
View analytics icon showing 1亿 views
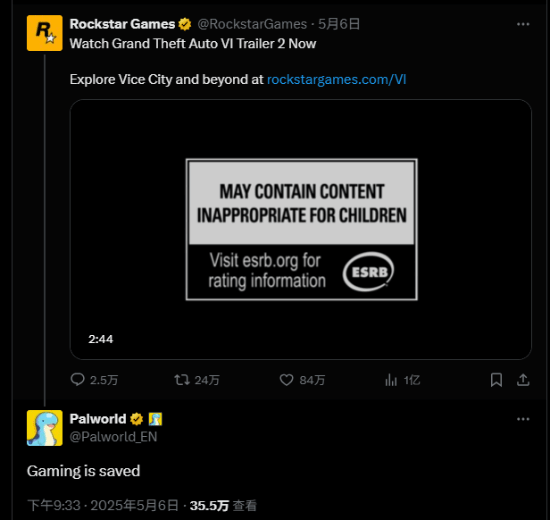tap(391, 380)
